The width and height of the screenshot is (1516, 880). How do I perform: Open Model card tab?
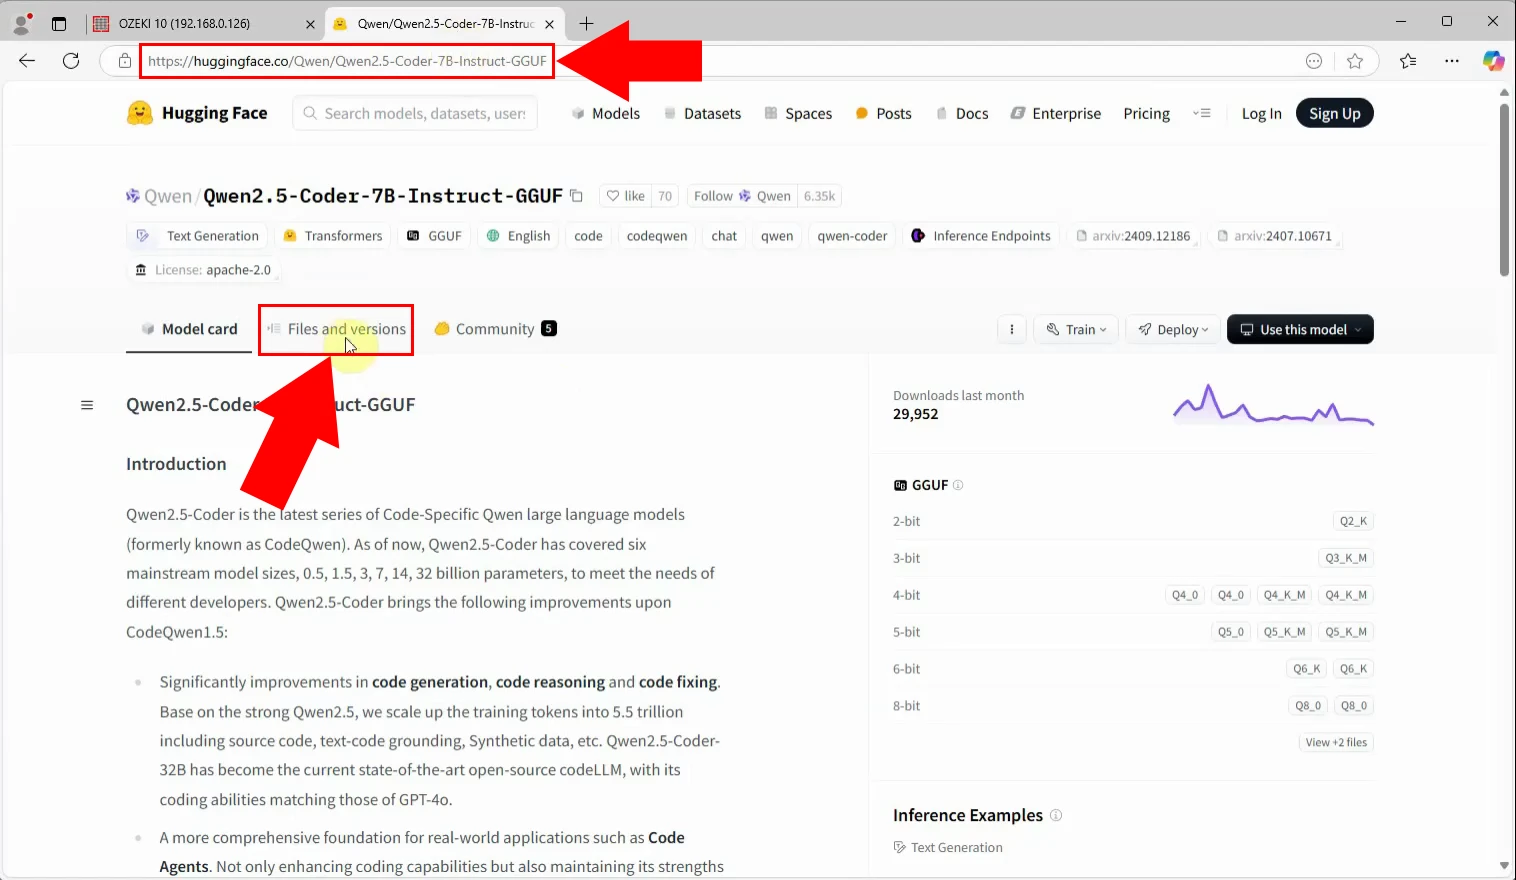pyautogui.click(x=189, y=329)
